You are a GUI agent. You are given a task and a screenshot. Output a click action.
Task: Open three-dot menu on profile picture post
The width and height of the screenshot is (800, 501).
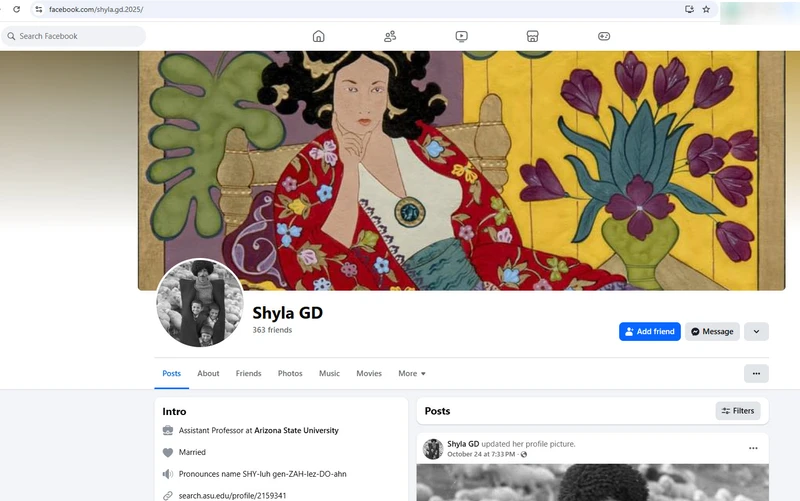tap(753, 448)
